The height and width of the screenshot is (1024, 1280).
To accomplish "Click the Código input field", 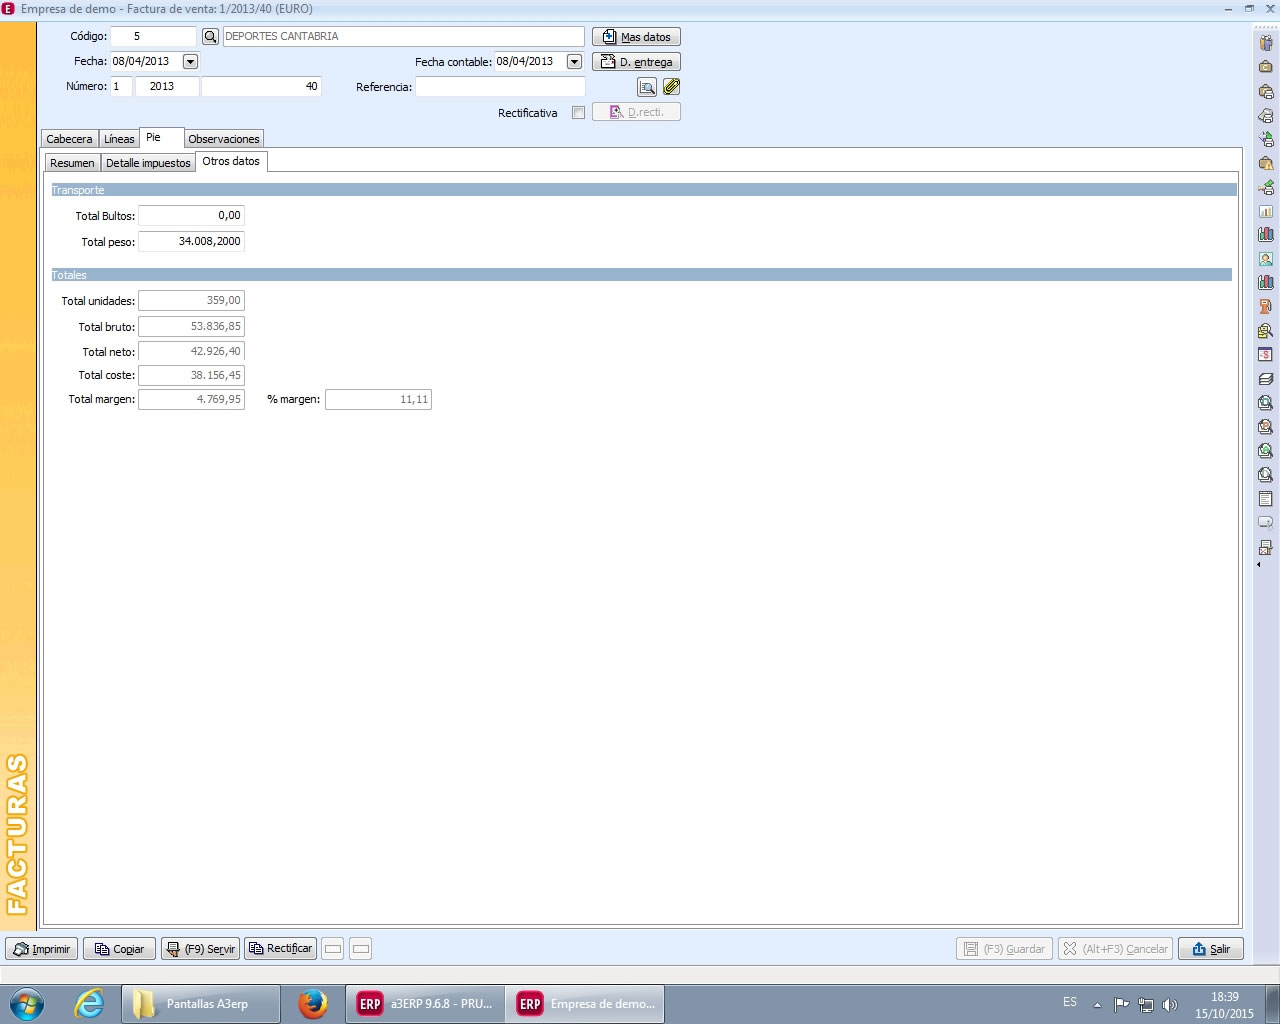I will pyautogui.click(x=153, y=37).
